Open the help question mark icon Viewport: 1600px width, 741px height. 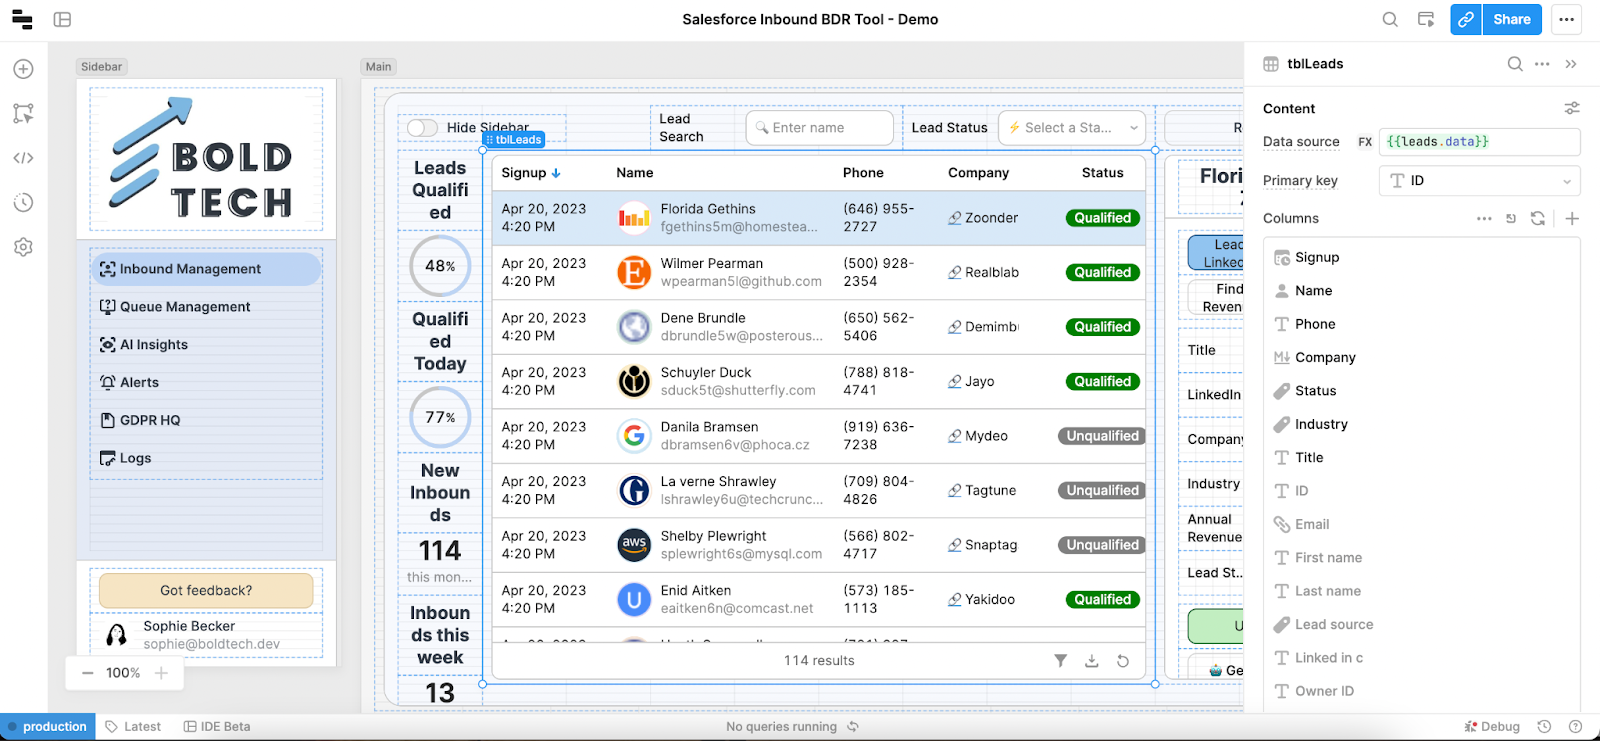click(x=1576, y=727)
